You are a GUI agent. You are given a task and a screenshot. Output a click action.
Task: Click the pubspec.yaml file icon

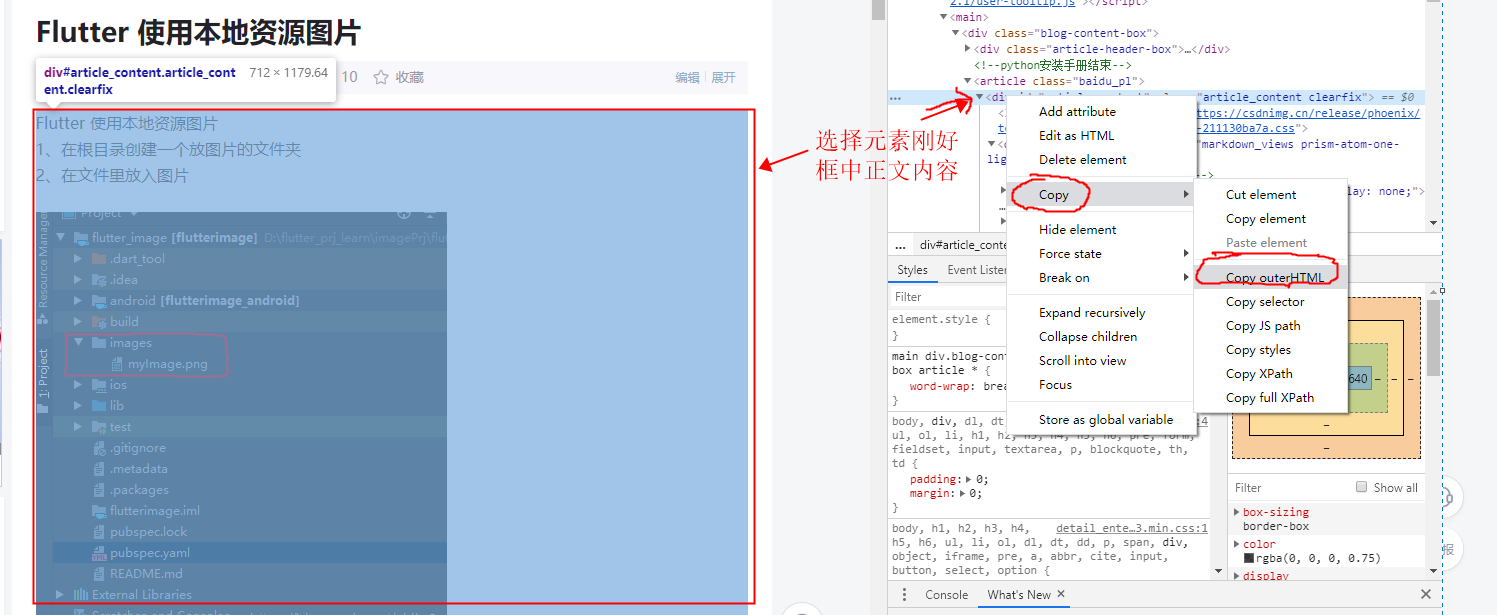(99, 553)
